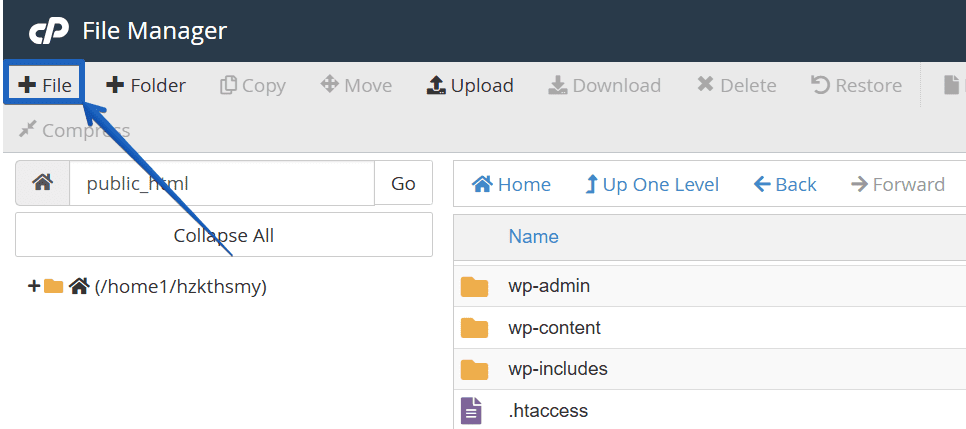Click the Copy toolbar icon
Image resolution: width=966 pixels, height=429 pixels.
229,85
